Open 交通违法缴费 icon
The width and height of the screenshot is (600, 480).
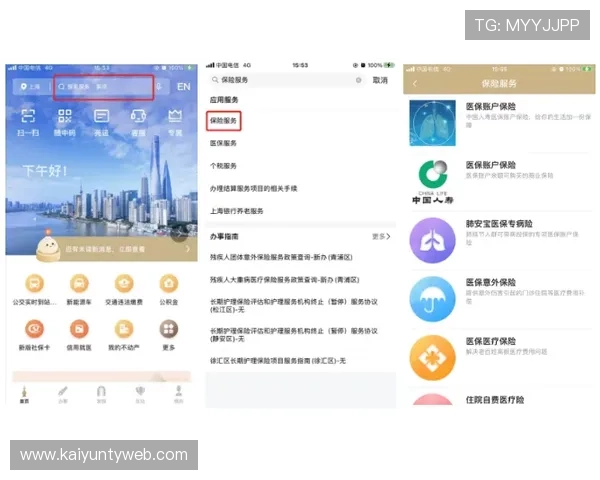[124, 284]
